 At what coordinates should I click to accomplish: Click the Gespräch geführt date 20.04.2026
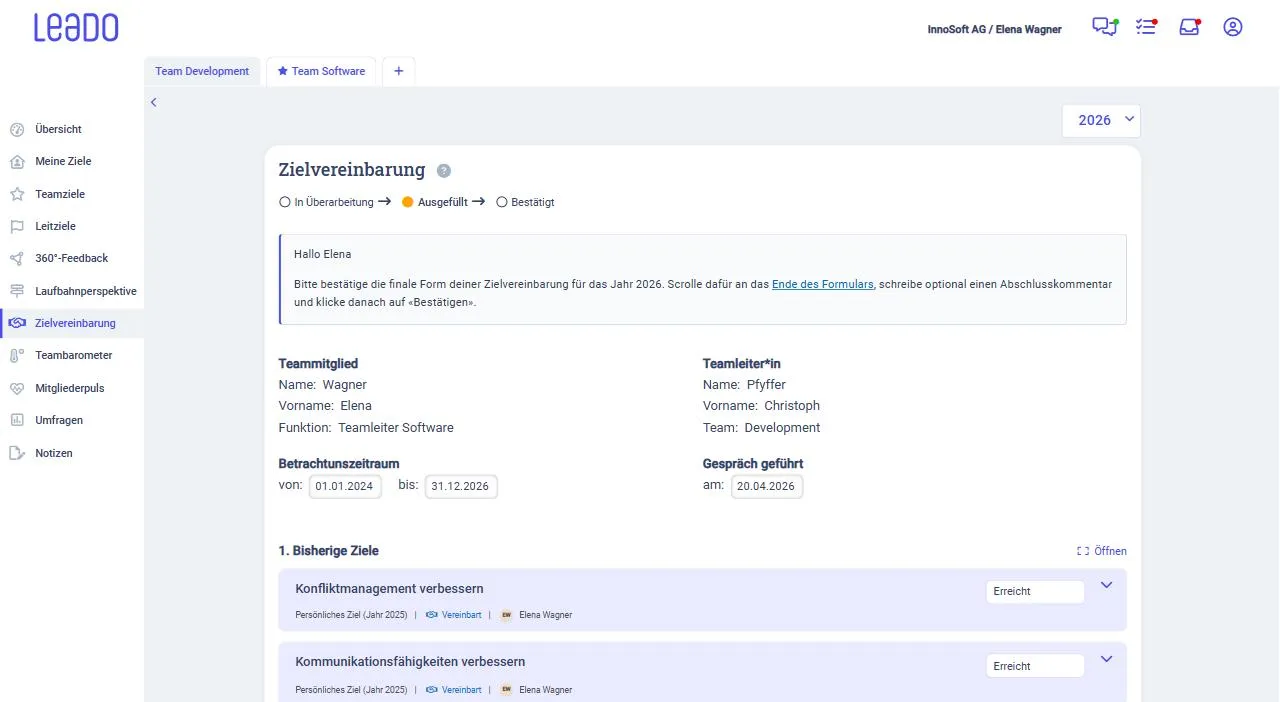[x=767, y=487]
